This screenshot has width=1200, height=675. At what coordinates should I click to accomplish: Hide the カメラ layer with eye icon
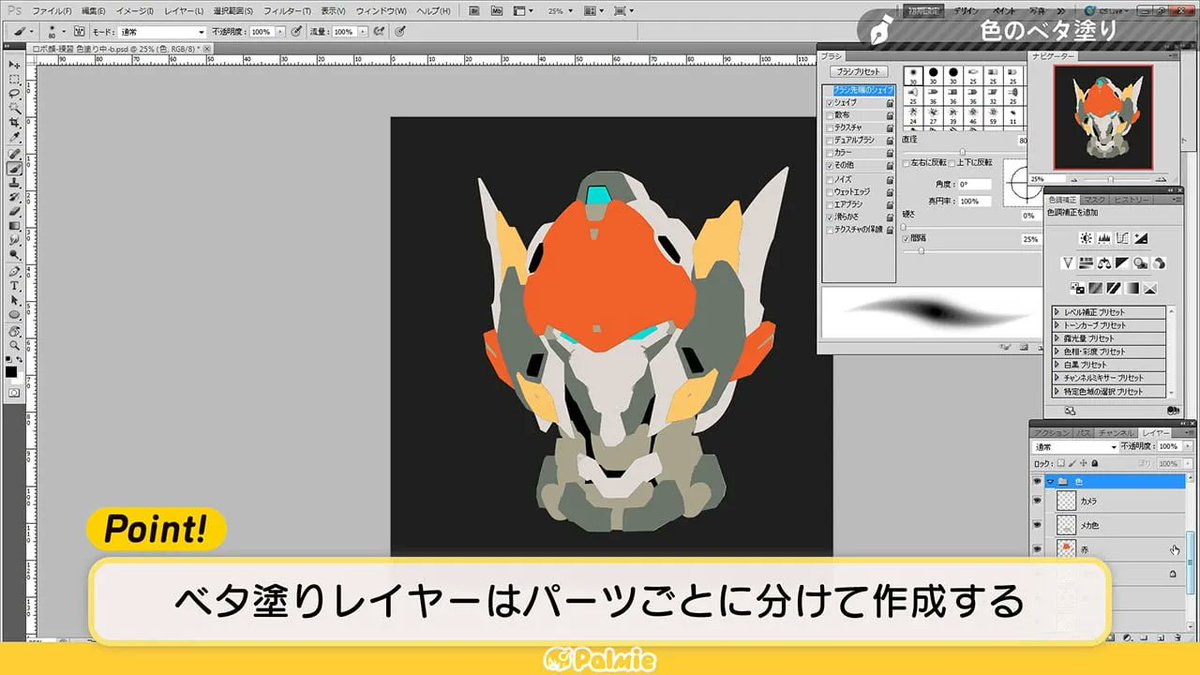coord(1036,499)
